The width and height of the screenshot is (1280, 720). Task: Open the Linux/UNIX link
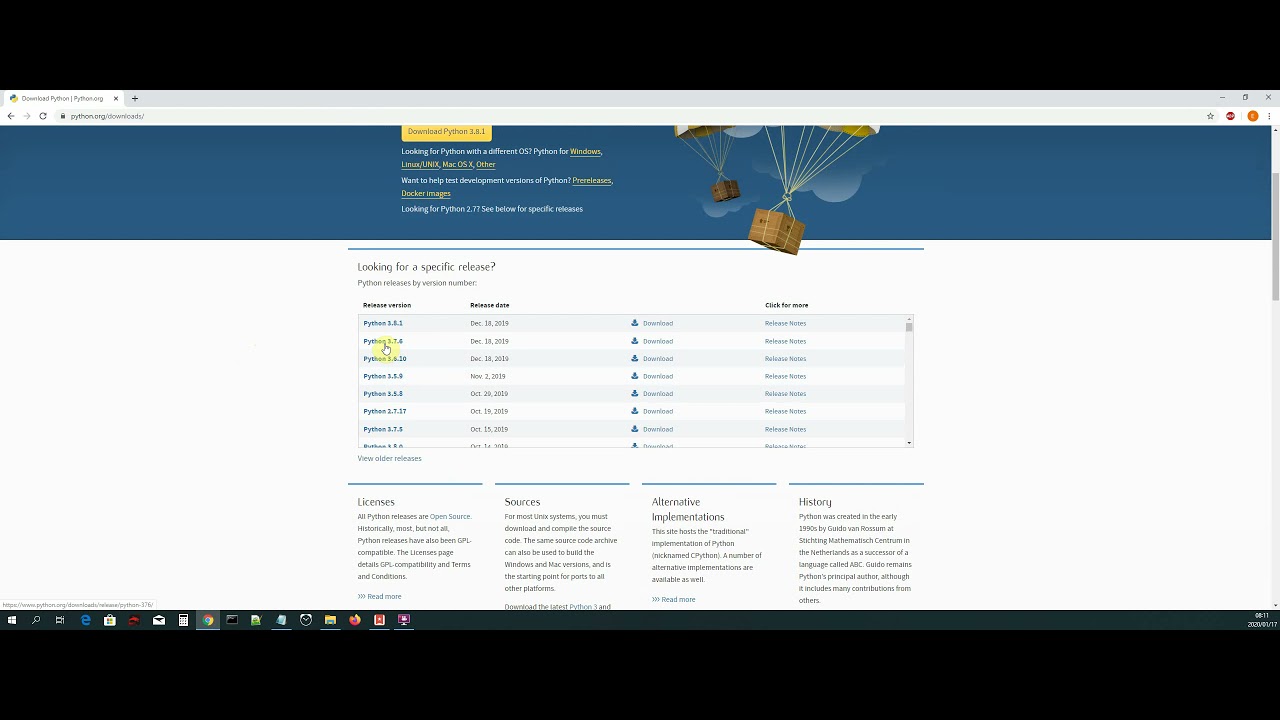click(x=420, y=165)
